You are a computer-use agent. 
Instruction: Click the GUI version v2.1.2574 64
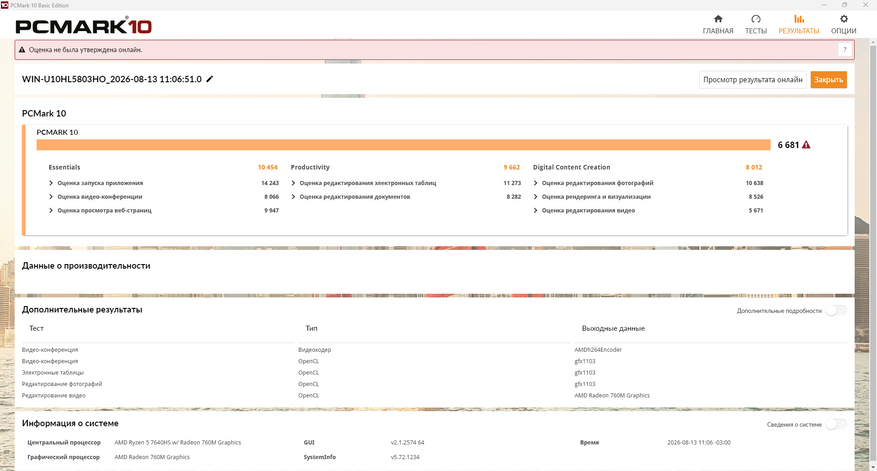[x=407, y=442]
